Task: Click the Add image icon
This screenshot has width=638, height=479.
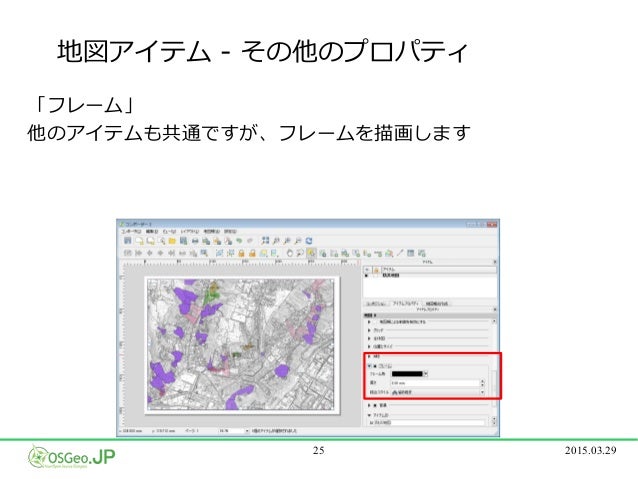Action: (345, 253)
